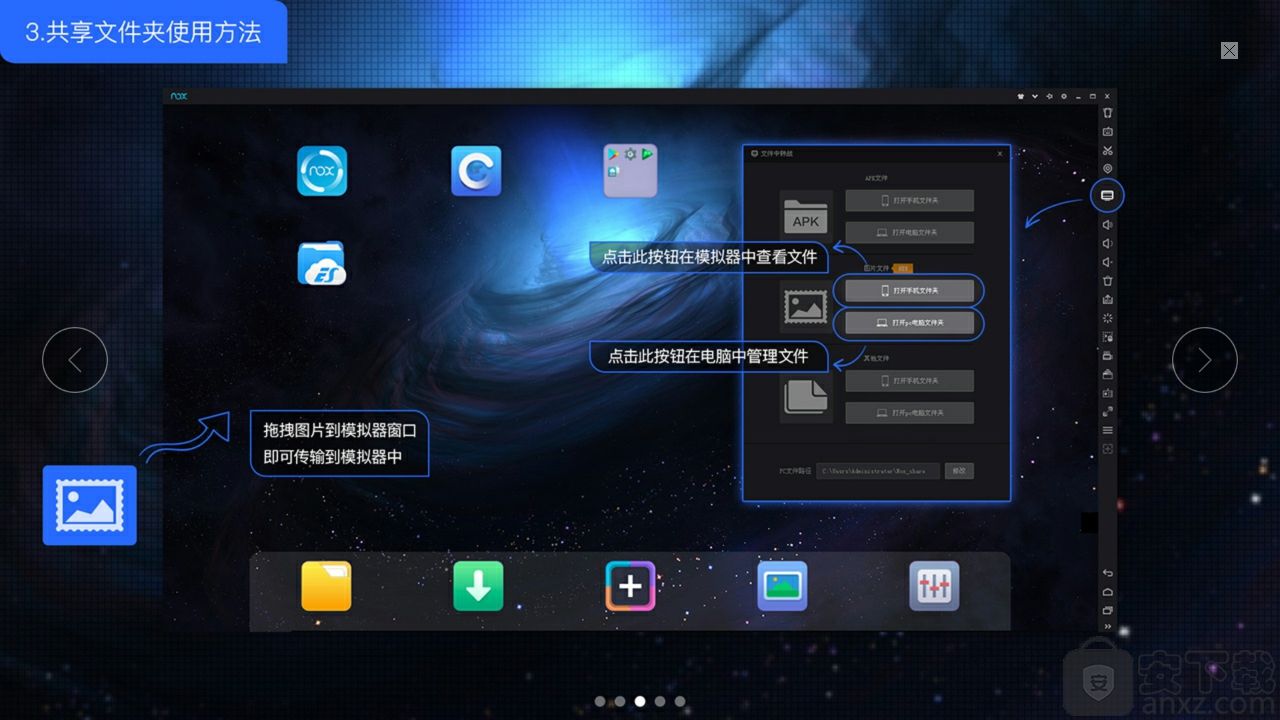Open ES File Explorer app icon
Image resolution: width=1280 pixels, height=720 pixels.
[x=322, y=263]
